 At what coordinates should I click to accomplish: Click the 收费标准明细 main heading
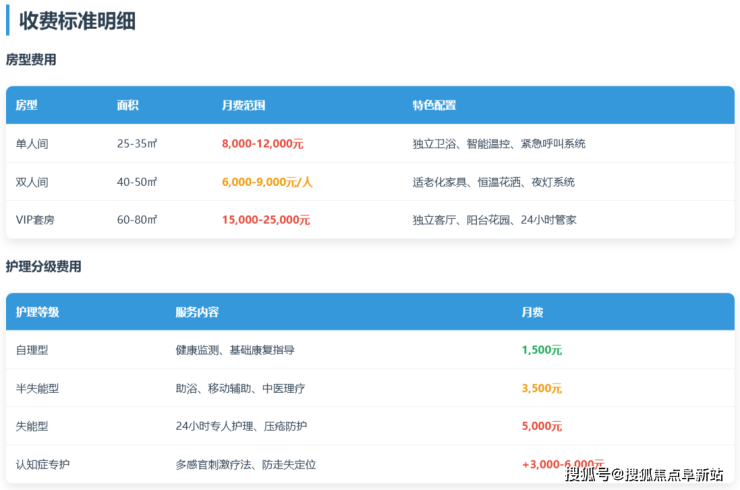coord(77,20)
